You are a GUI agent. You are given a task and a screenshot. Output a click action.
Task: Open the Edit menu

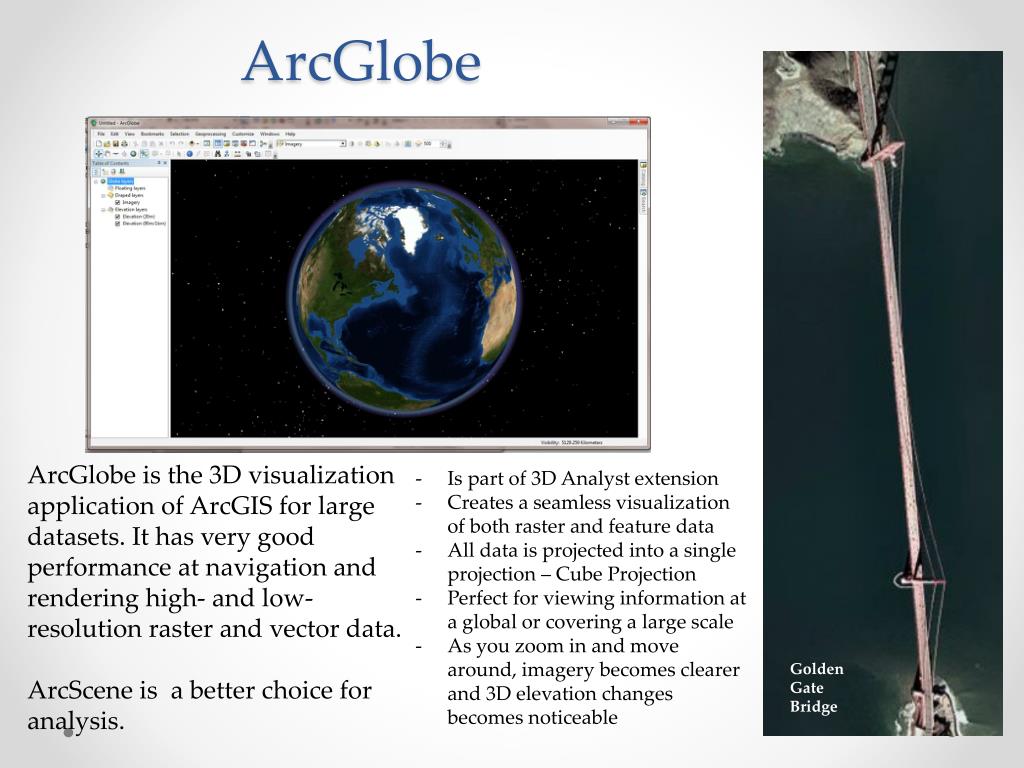pyautogui.click(x=114, y=134)
